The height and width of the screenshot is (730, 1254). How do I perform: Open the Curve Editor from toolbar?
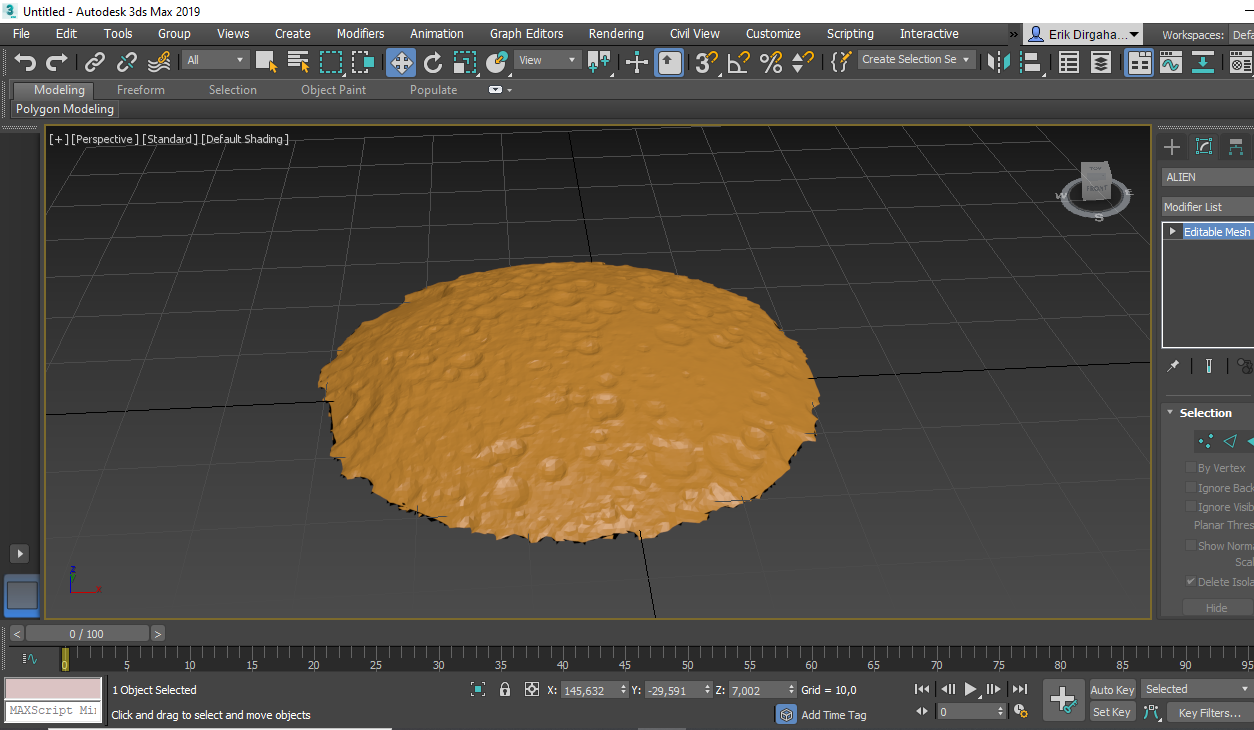click(1171, 63)
